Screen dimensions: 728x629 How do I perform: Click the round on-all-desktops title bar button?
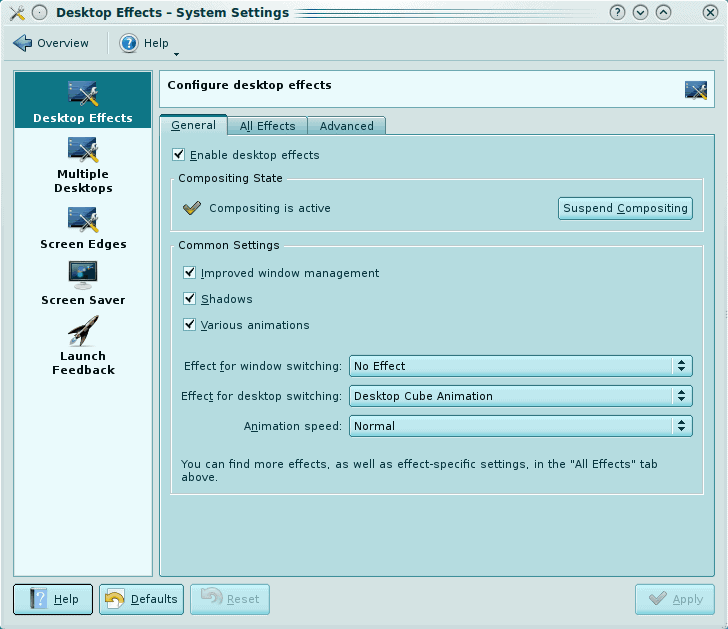40,13
